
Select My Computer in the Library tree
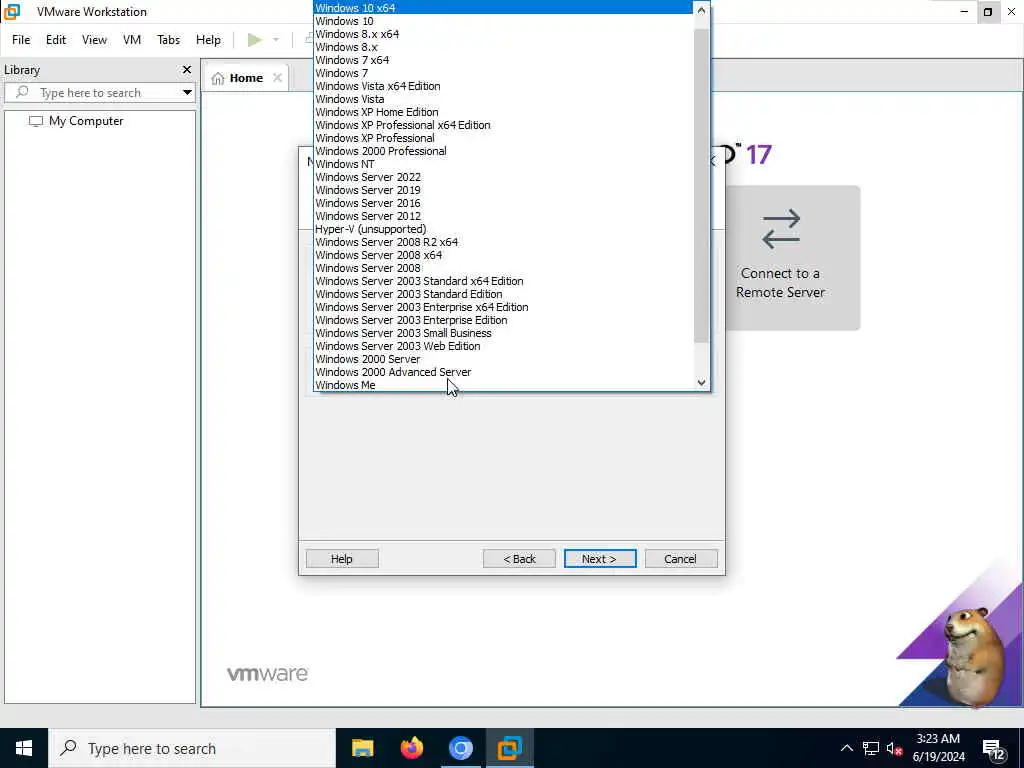(86, 121)
